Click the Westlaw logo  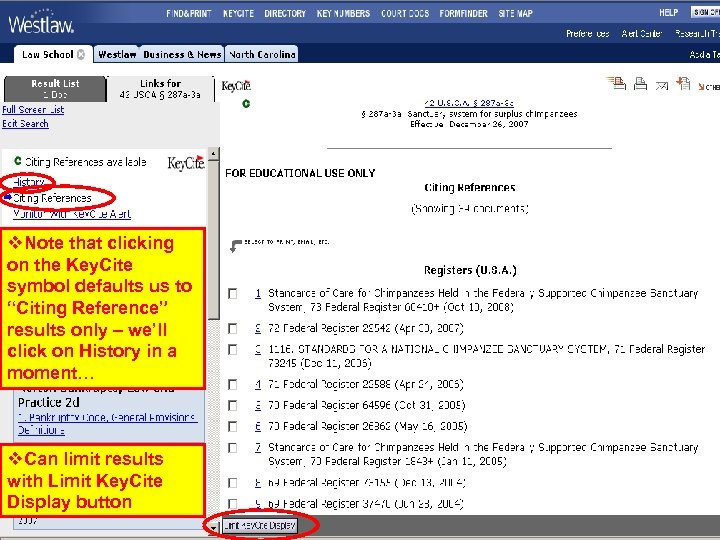(x=41, y=23)
